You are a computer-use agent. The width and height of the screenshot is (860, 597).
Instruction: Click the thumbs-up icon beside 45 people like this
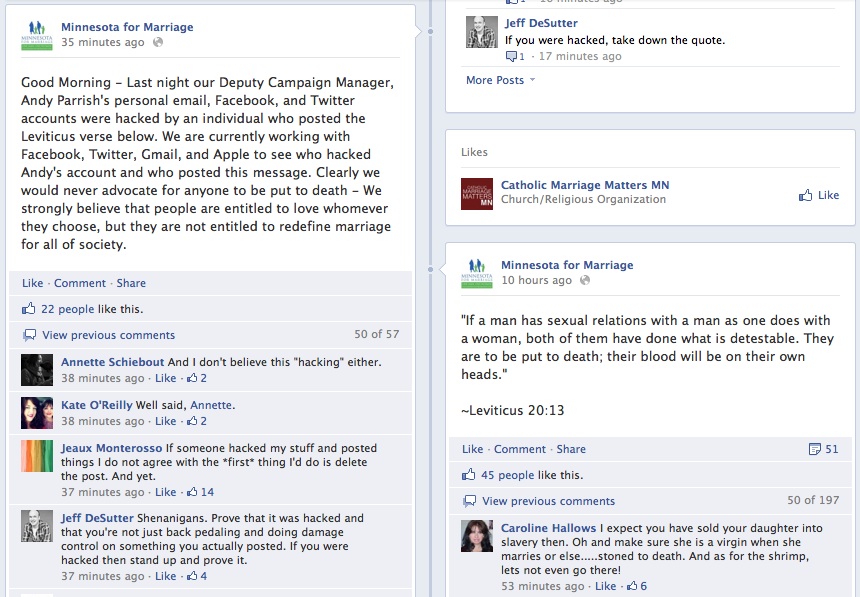[x=468, y=475]
